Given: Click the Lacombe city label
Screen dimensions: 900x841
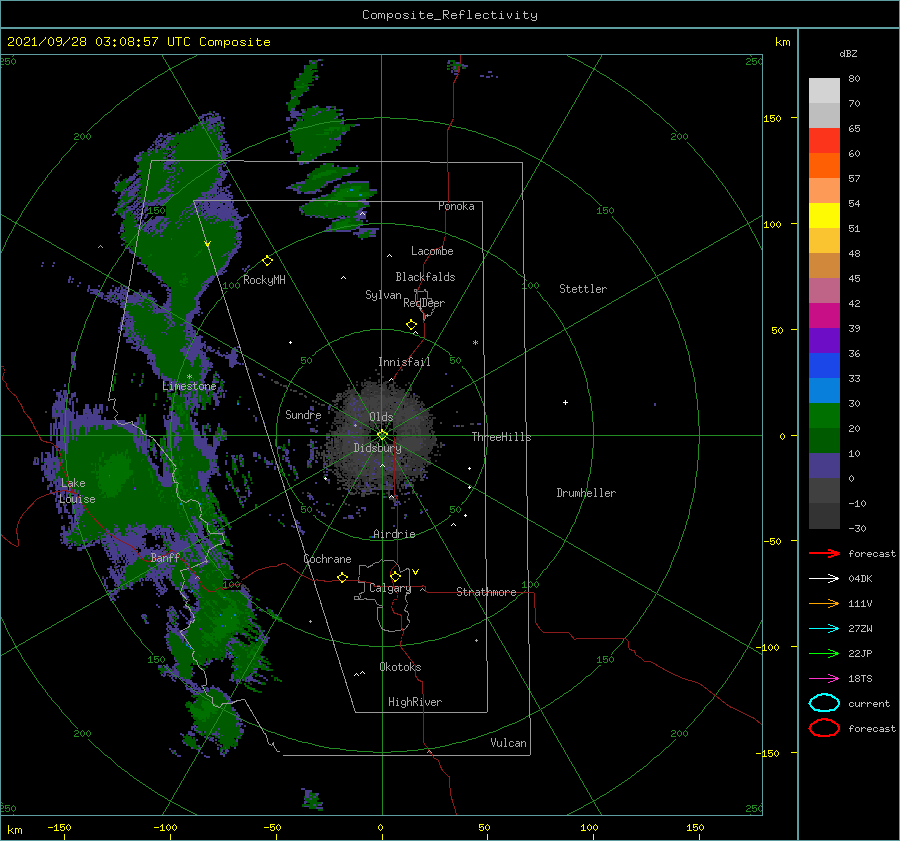Looking at the screenshot, I should (x=432, y=251).
